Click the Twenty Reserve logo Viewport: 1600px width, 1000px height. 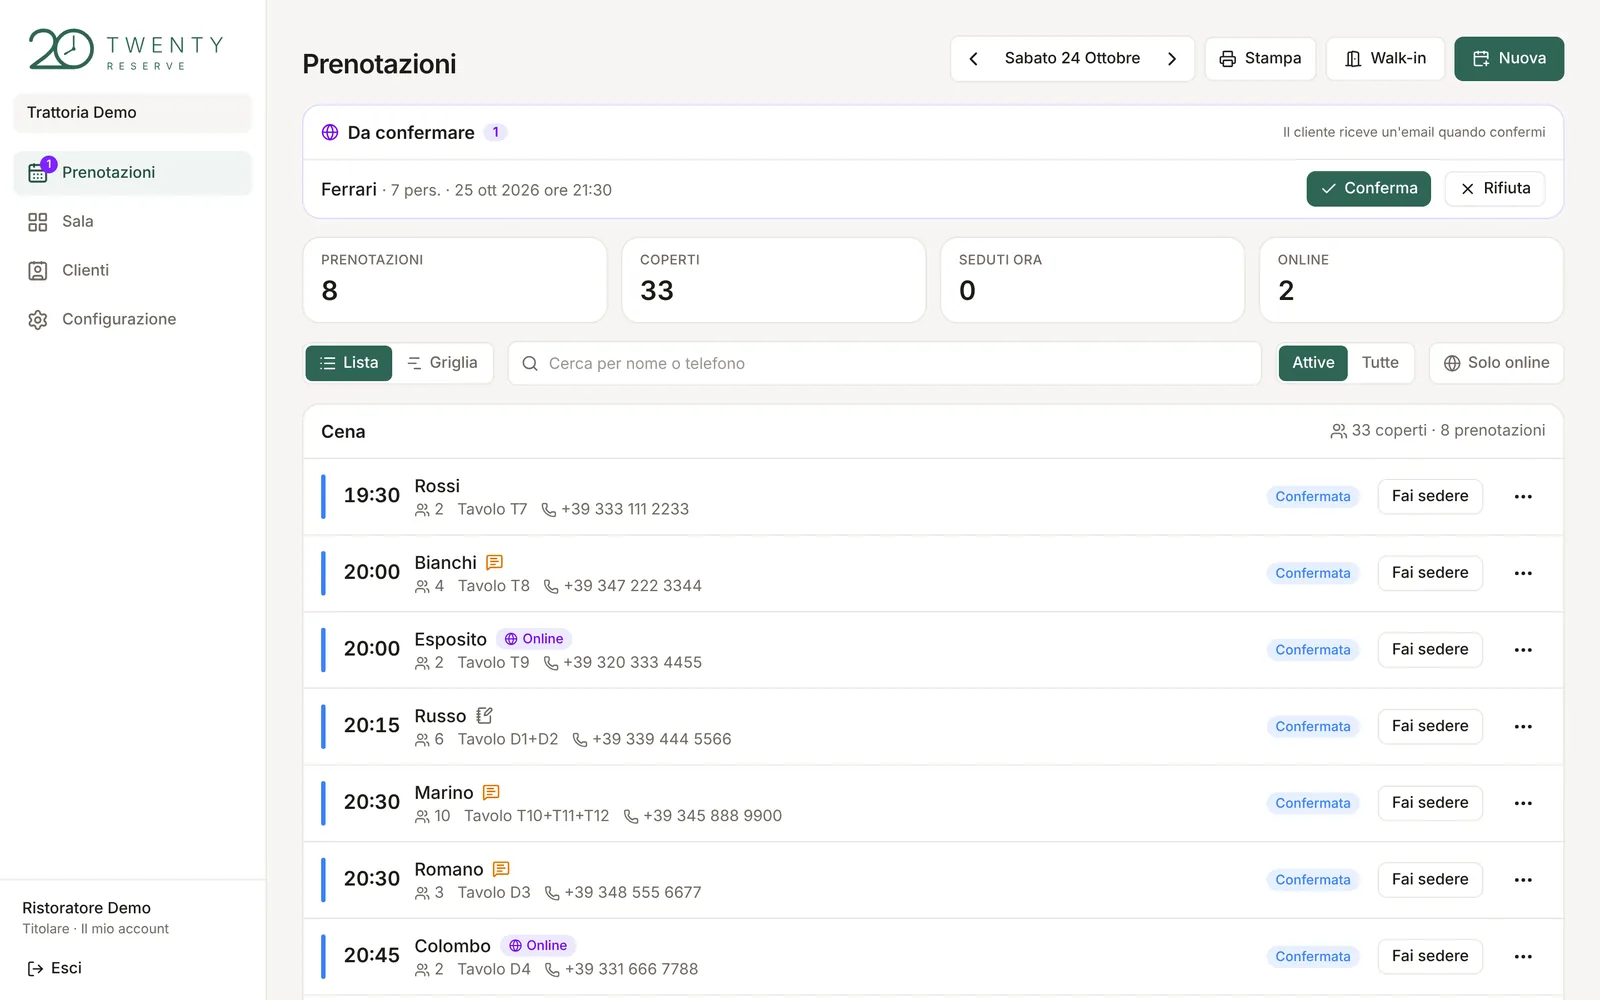click(x=126, y=50)
